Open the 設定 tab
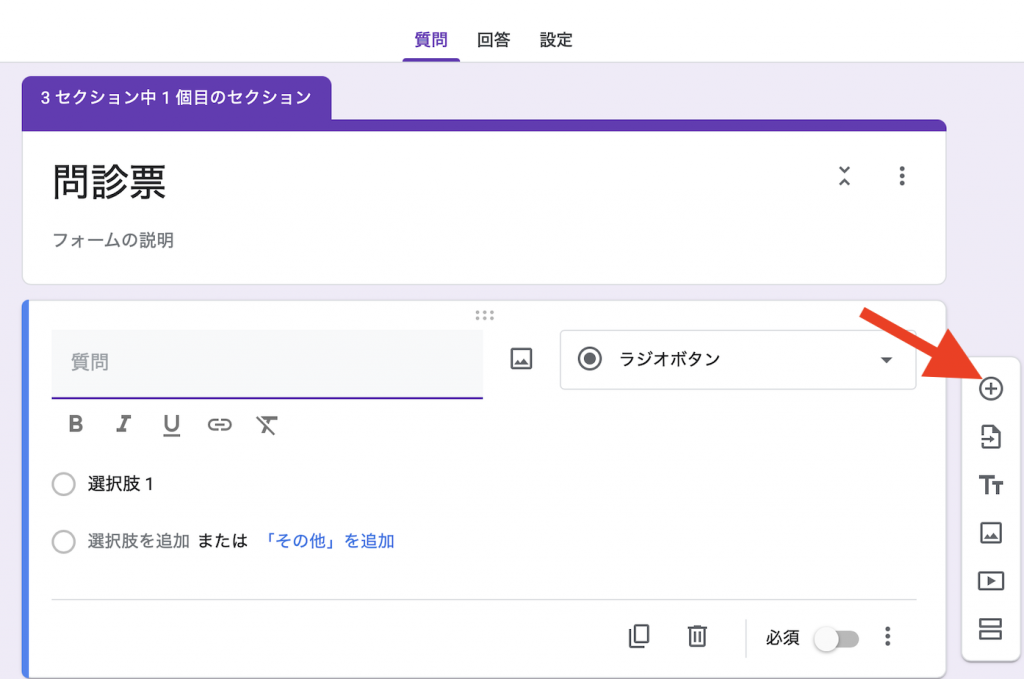Screen dimensions: 1024x679 point(556,40)
